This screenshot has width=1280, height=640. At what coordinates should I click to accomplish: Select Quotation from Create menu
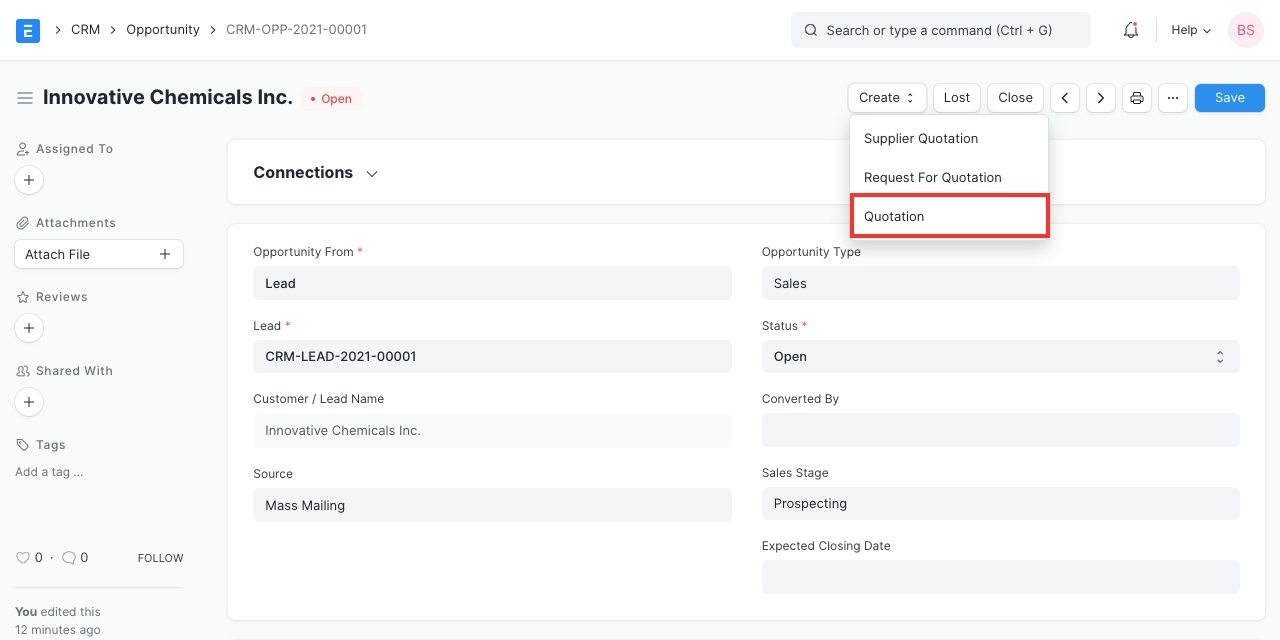[x=948, y=217]
